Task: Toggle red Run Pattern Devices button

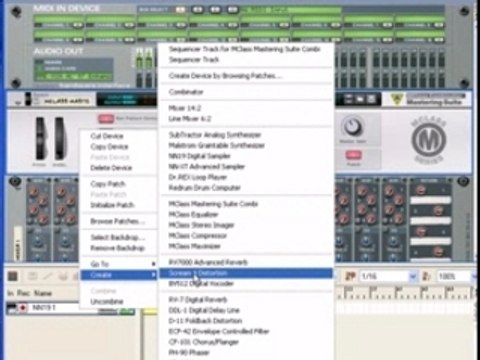Action: click(106, 119)
